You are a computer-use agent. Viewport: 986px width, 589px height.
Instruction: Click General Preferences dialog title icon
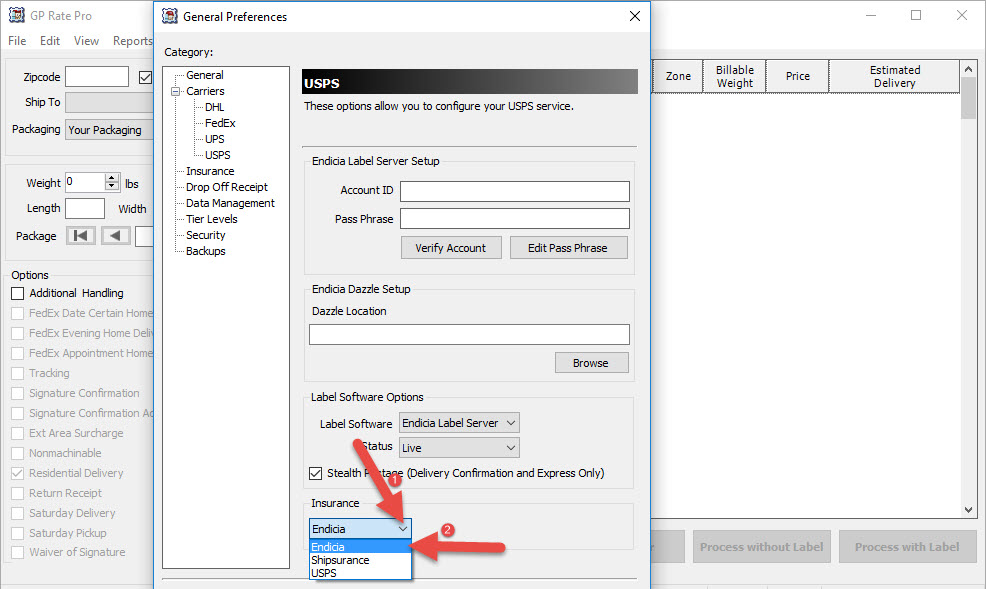[170, 16]
